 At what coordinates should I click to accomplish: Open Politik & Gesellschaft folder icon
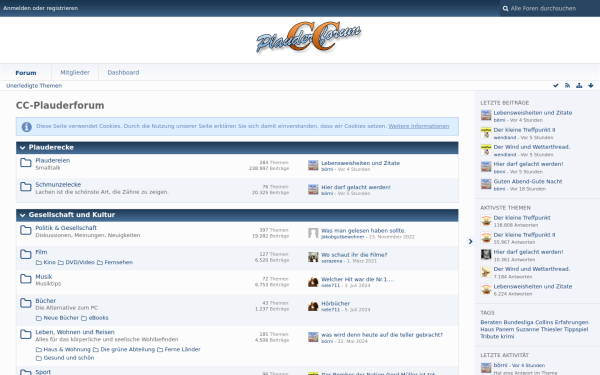click(26, 230)
